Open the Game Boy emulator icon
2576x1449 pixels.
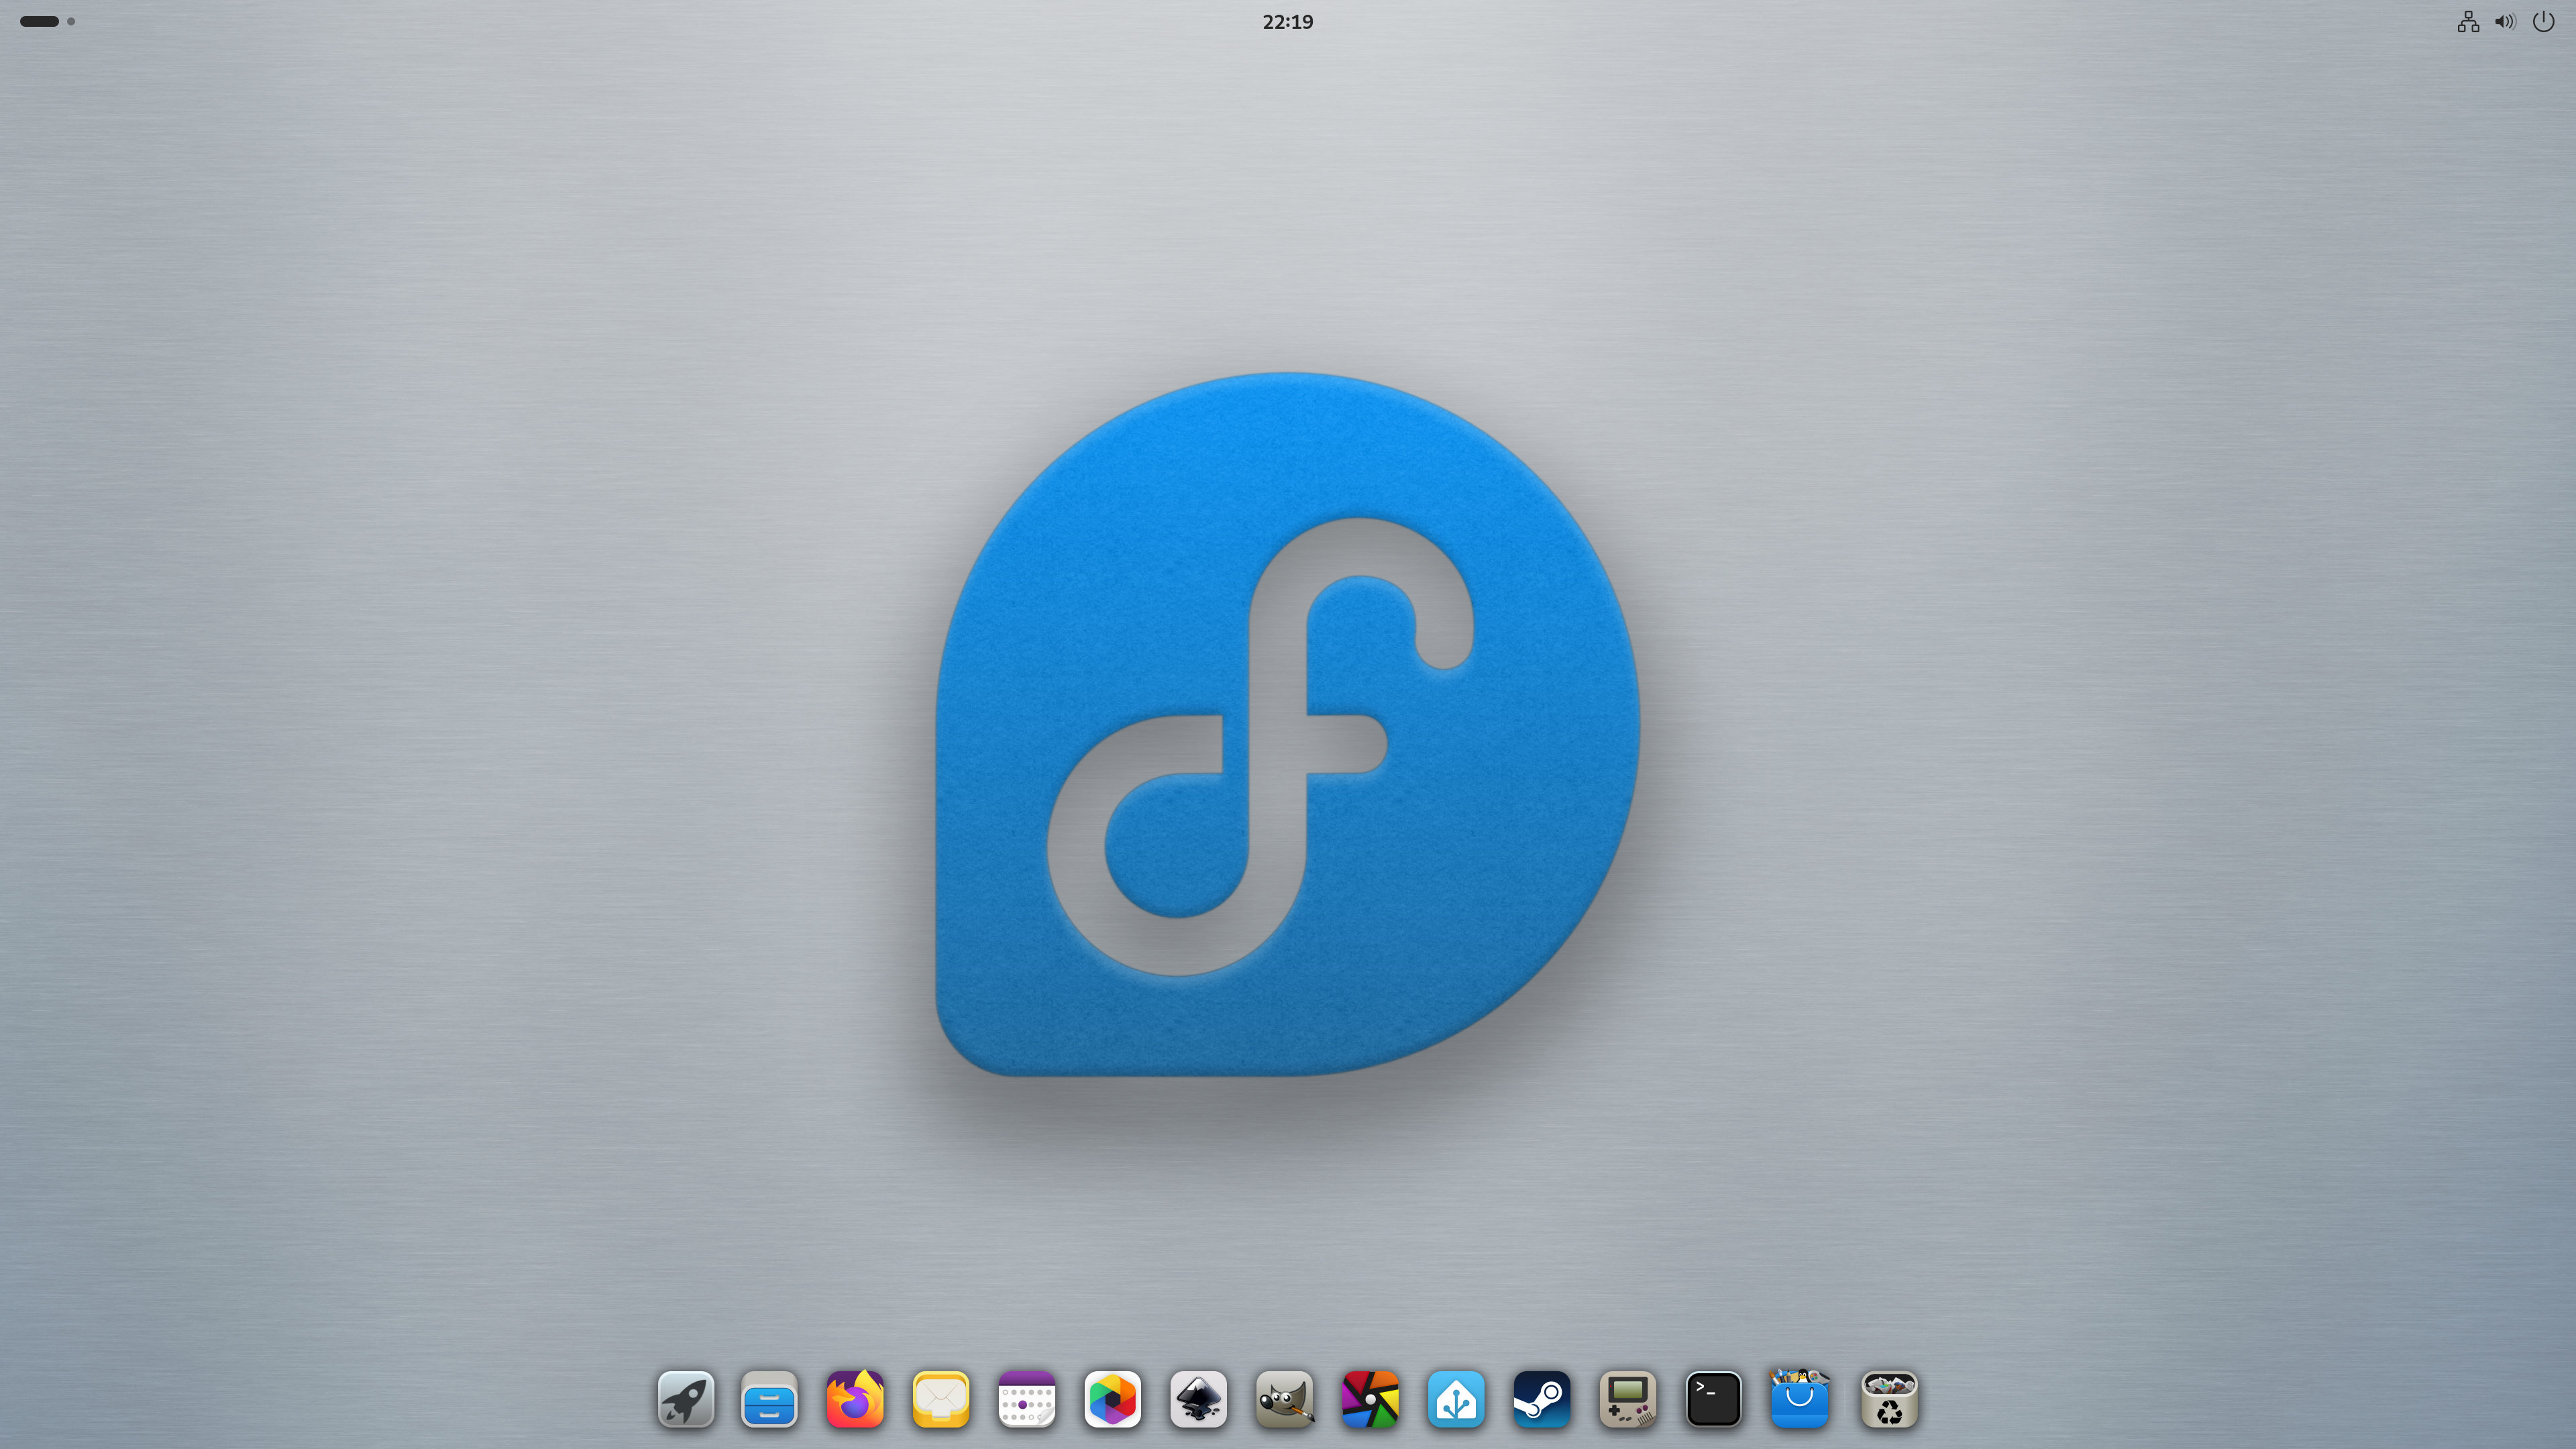point(1628,1399)
